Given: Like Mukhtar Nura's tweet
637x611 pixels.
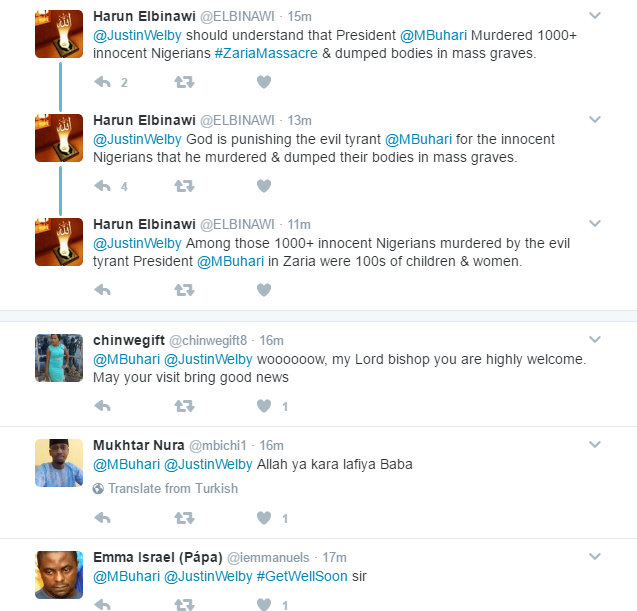Looking at the screenshot, I should click(264, 518).
